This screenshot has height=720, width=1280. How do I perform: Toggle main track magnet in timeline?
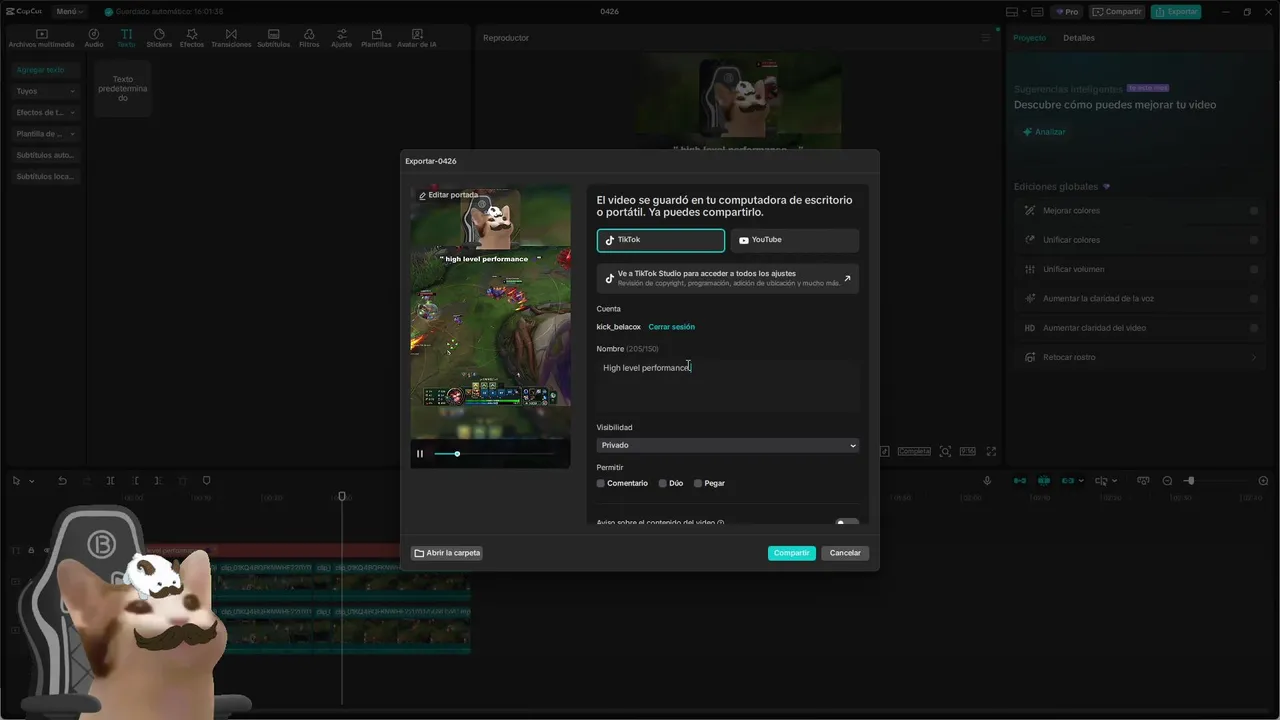point(1020,481)
